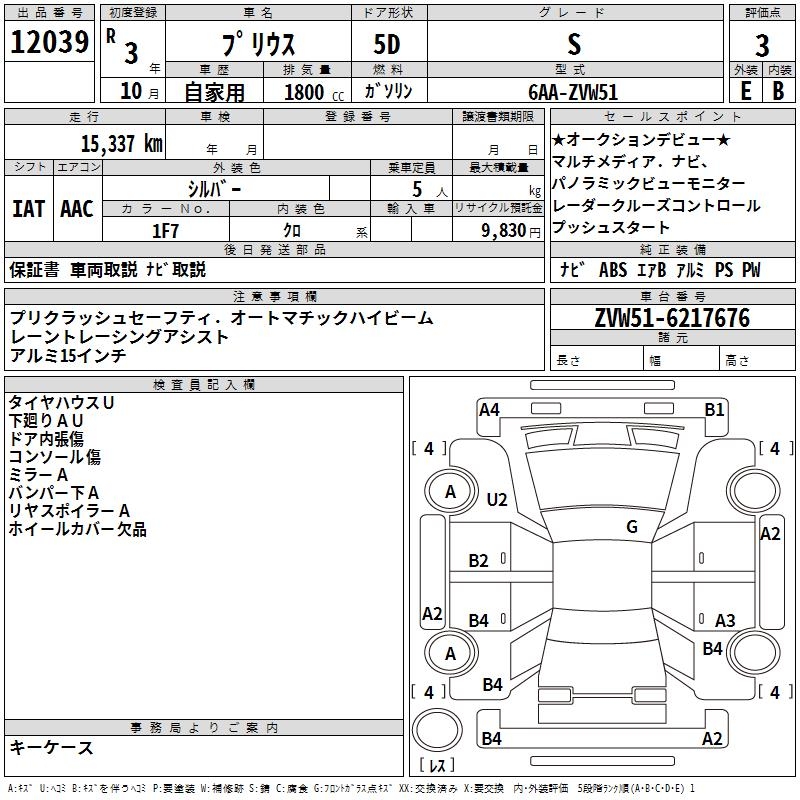The height and width of the screenshot is (800, 800).
Task: Click inspector note ミラーA
Action: pyautogui.click(x=38, y=474)
